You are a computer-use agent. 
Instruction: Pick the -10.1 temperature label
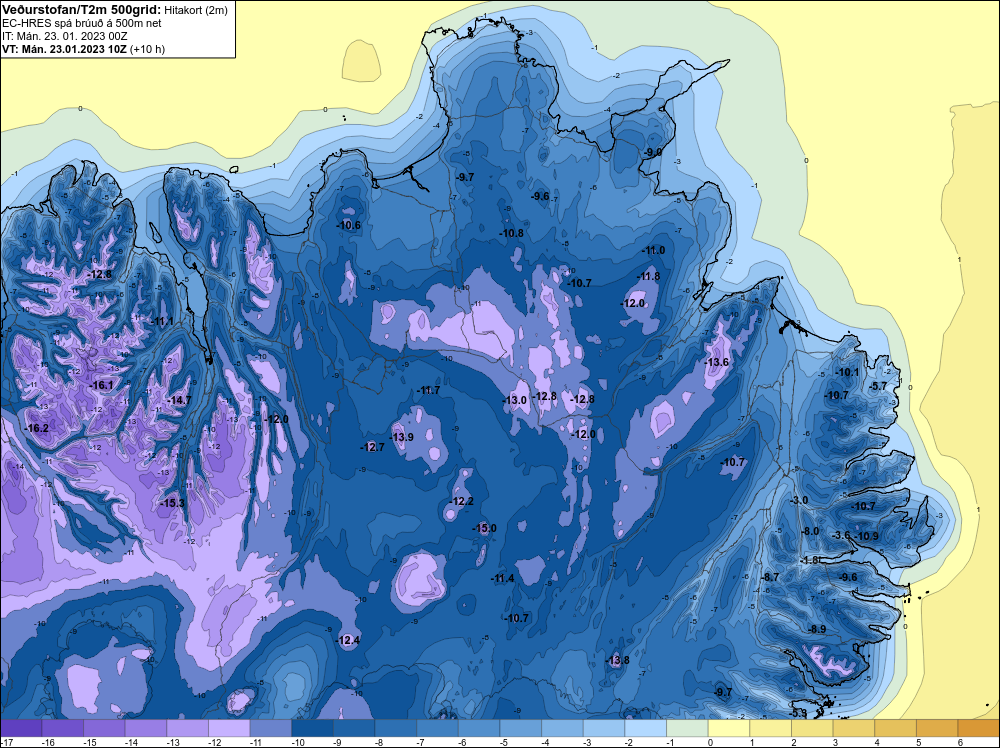click(x=847, y=372)
